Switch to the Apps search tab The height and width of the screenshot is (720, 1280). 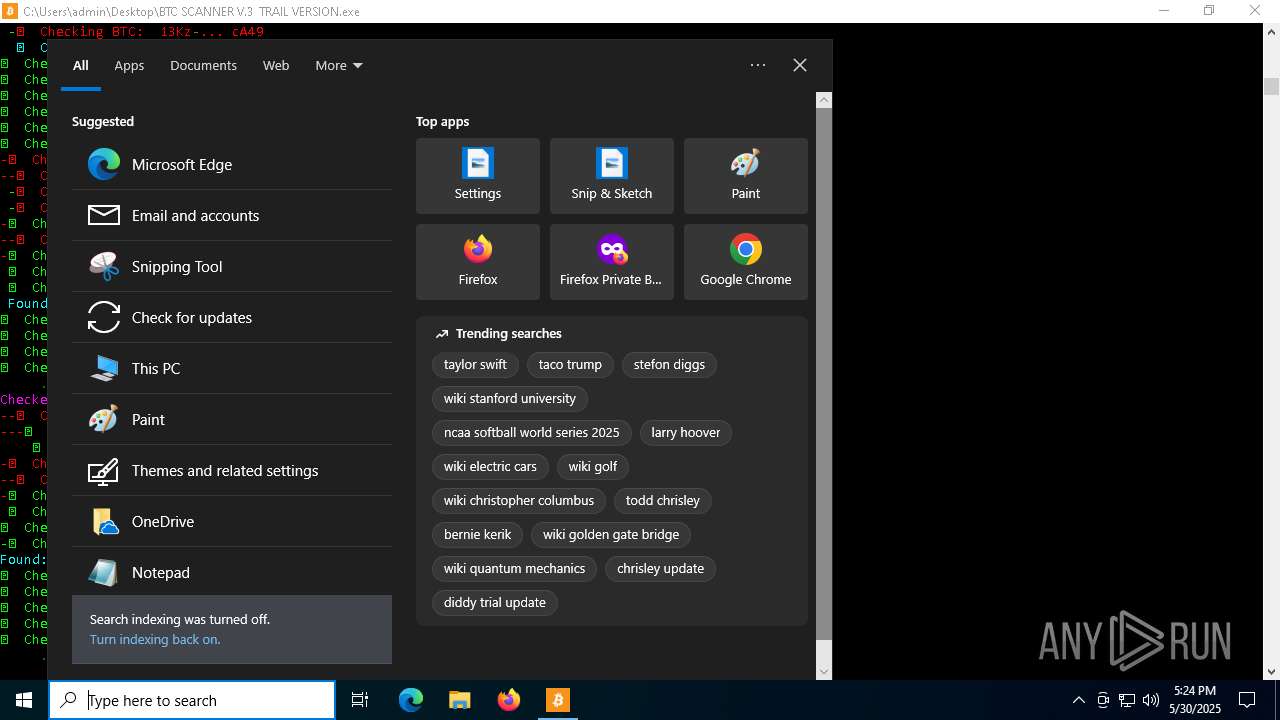[x=129, y=66]
